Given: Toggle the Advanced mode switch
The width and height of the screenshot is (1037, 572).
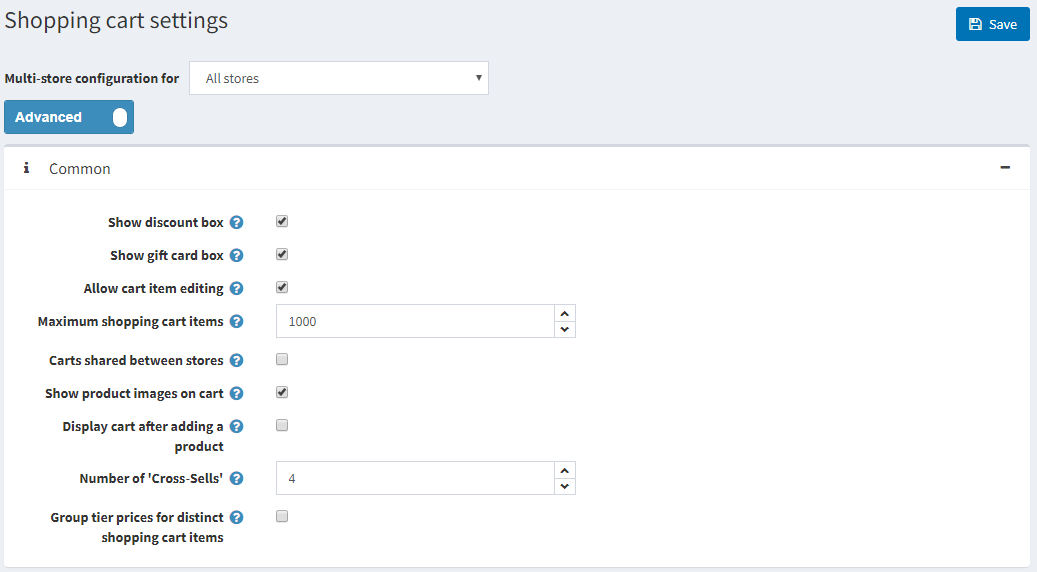Looking at the screenshot, I should 69,117.
